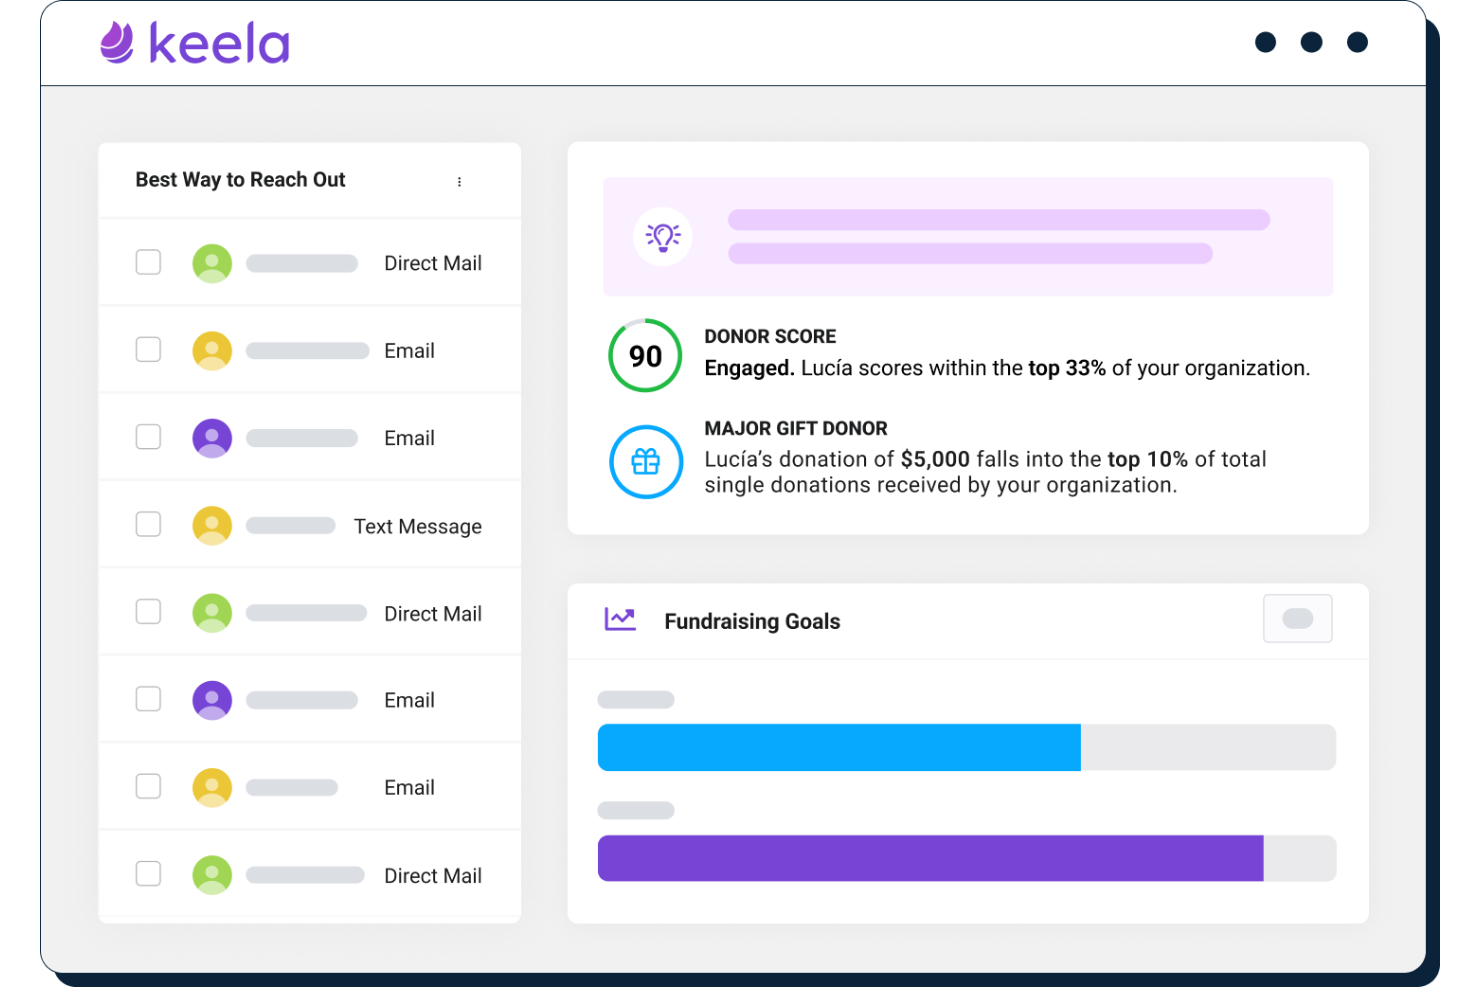Select the Donor Score ring showing 90

click(x=644, y=356)
